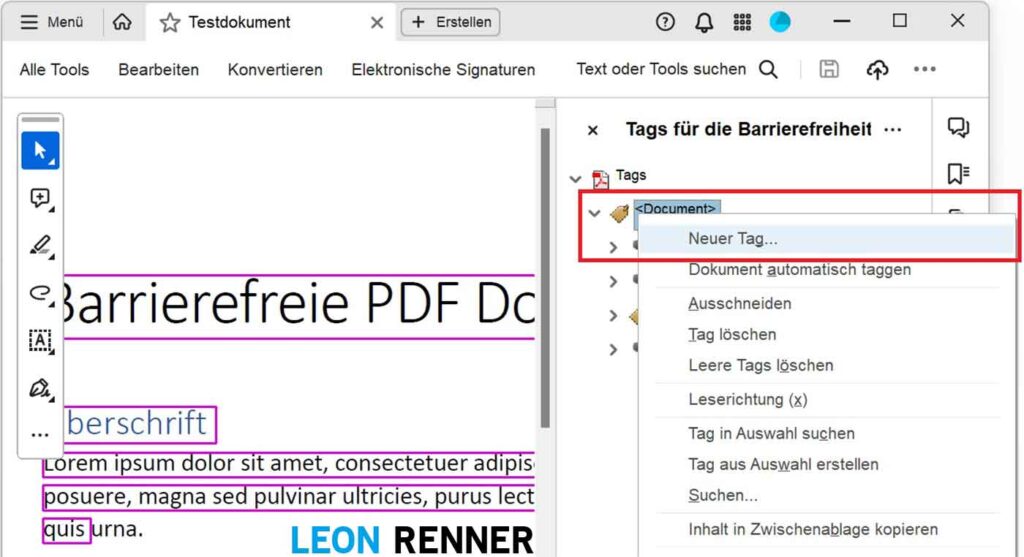
Task: Open tags panel options ellipsis menu
Action: pos(893,130)
